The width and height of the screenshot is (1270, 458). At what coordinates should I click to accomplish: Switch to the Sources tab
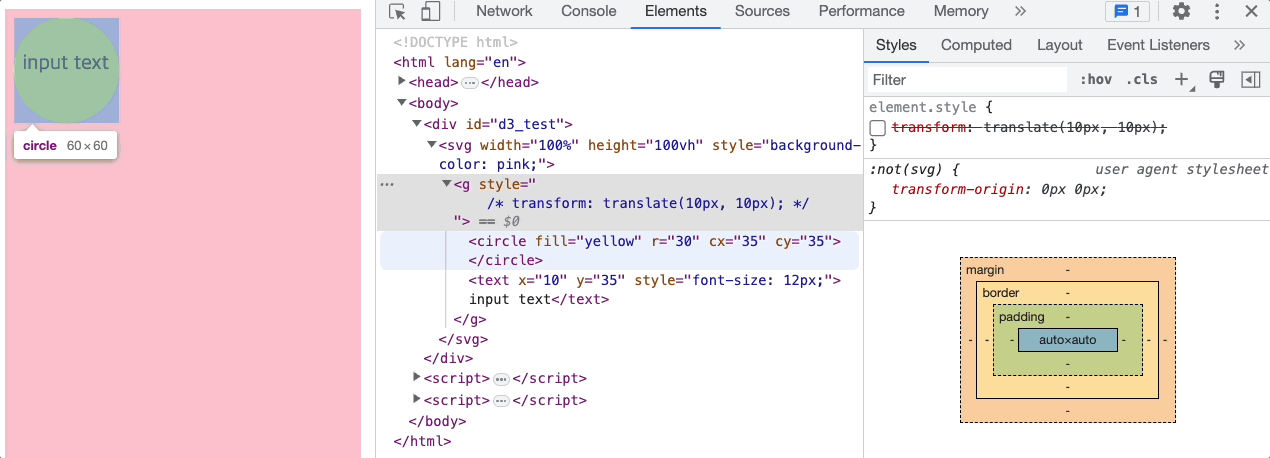(x=762, y=12)
